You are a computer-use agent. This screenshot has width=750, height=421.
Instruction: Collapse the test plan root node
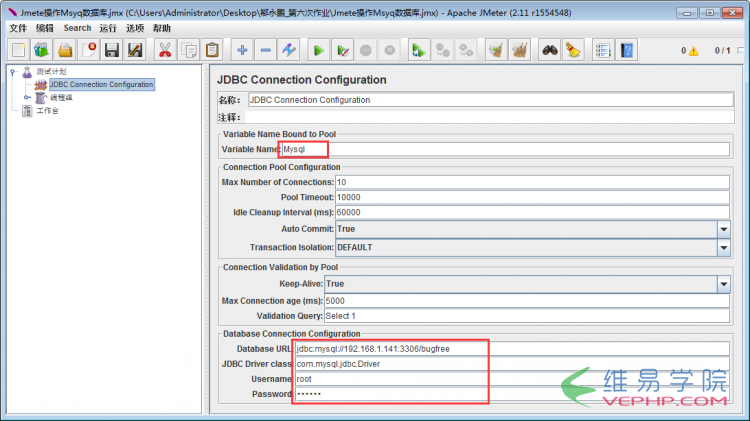pos(13,72)
